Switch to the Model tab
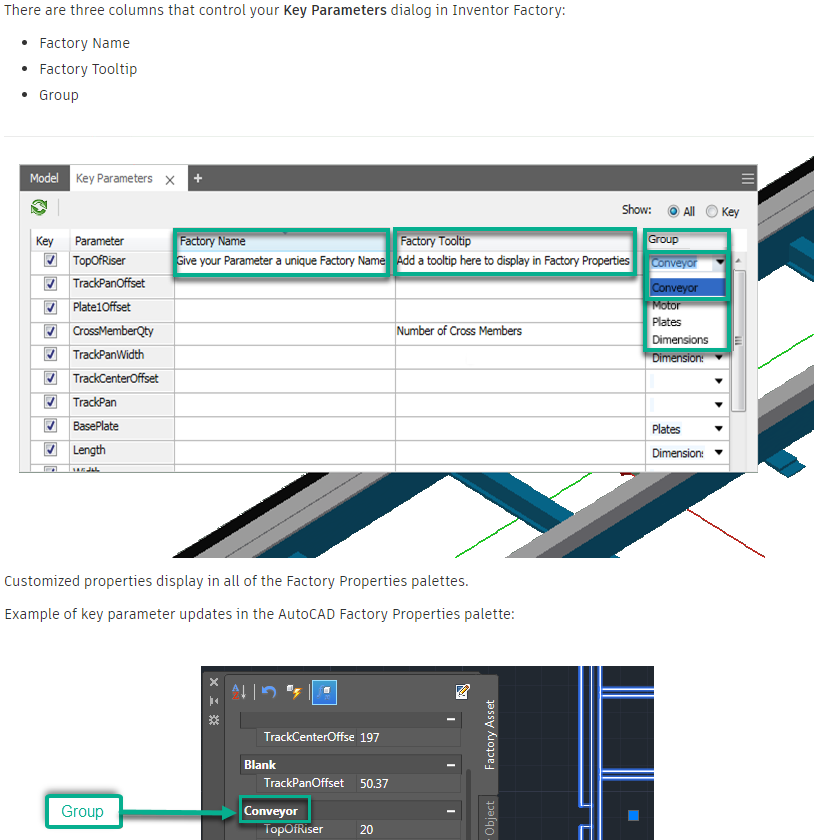The image size is (816, 840). click(44, 178)
